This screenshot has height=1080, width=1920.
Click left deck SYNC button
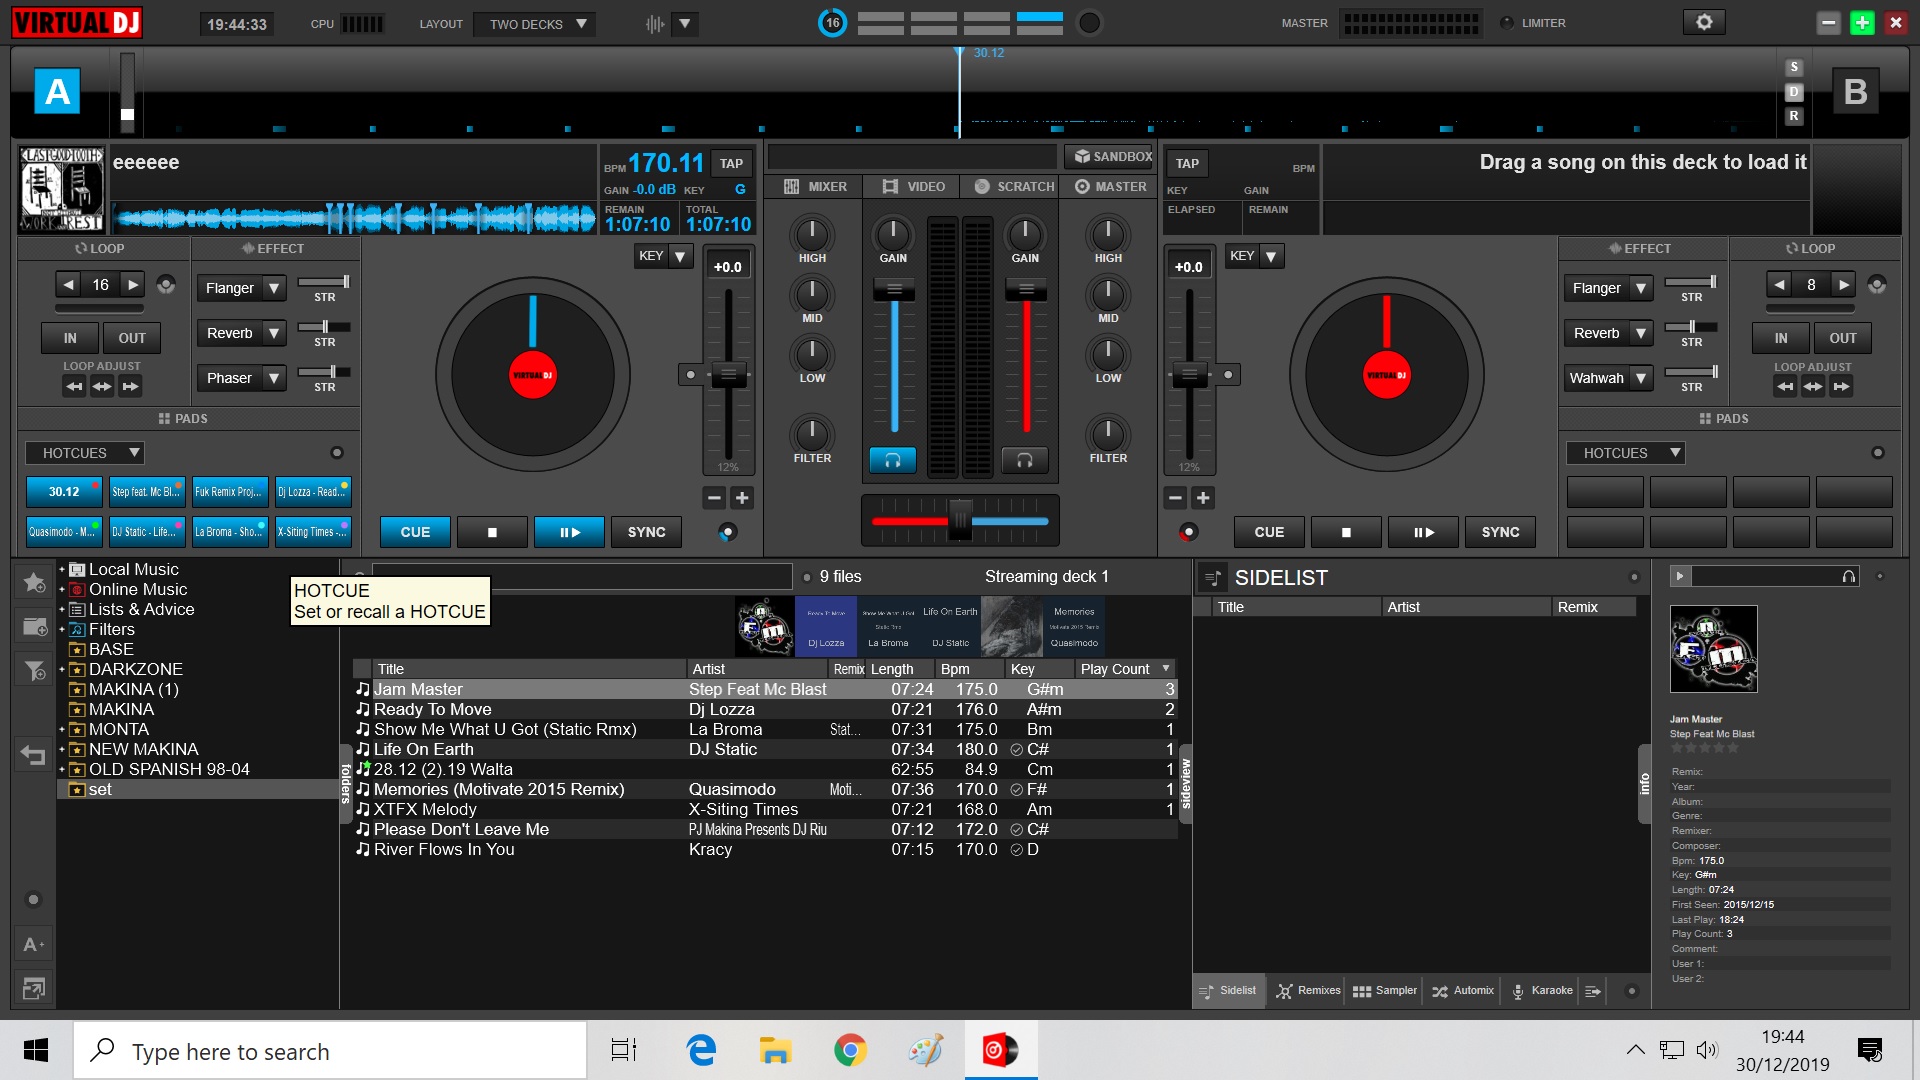pyautogui.click(x=646, y=532)
